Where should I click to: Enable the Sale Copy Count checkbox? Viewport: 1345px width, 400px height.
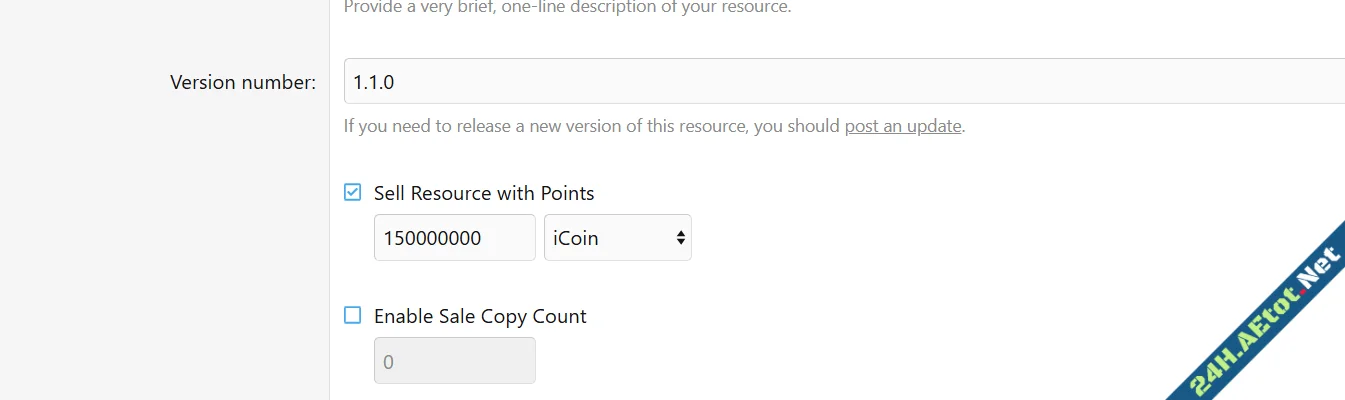pyautogui.click(x=352, y=315)
